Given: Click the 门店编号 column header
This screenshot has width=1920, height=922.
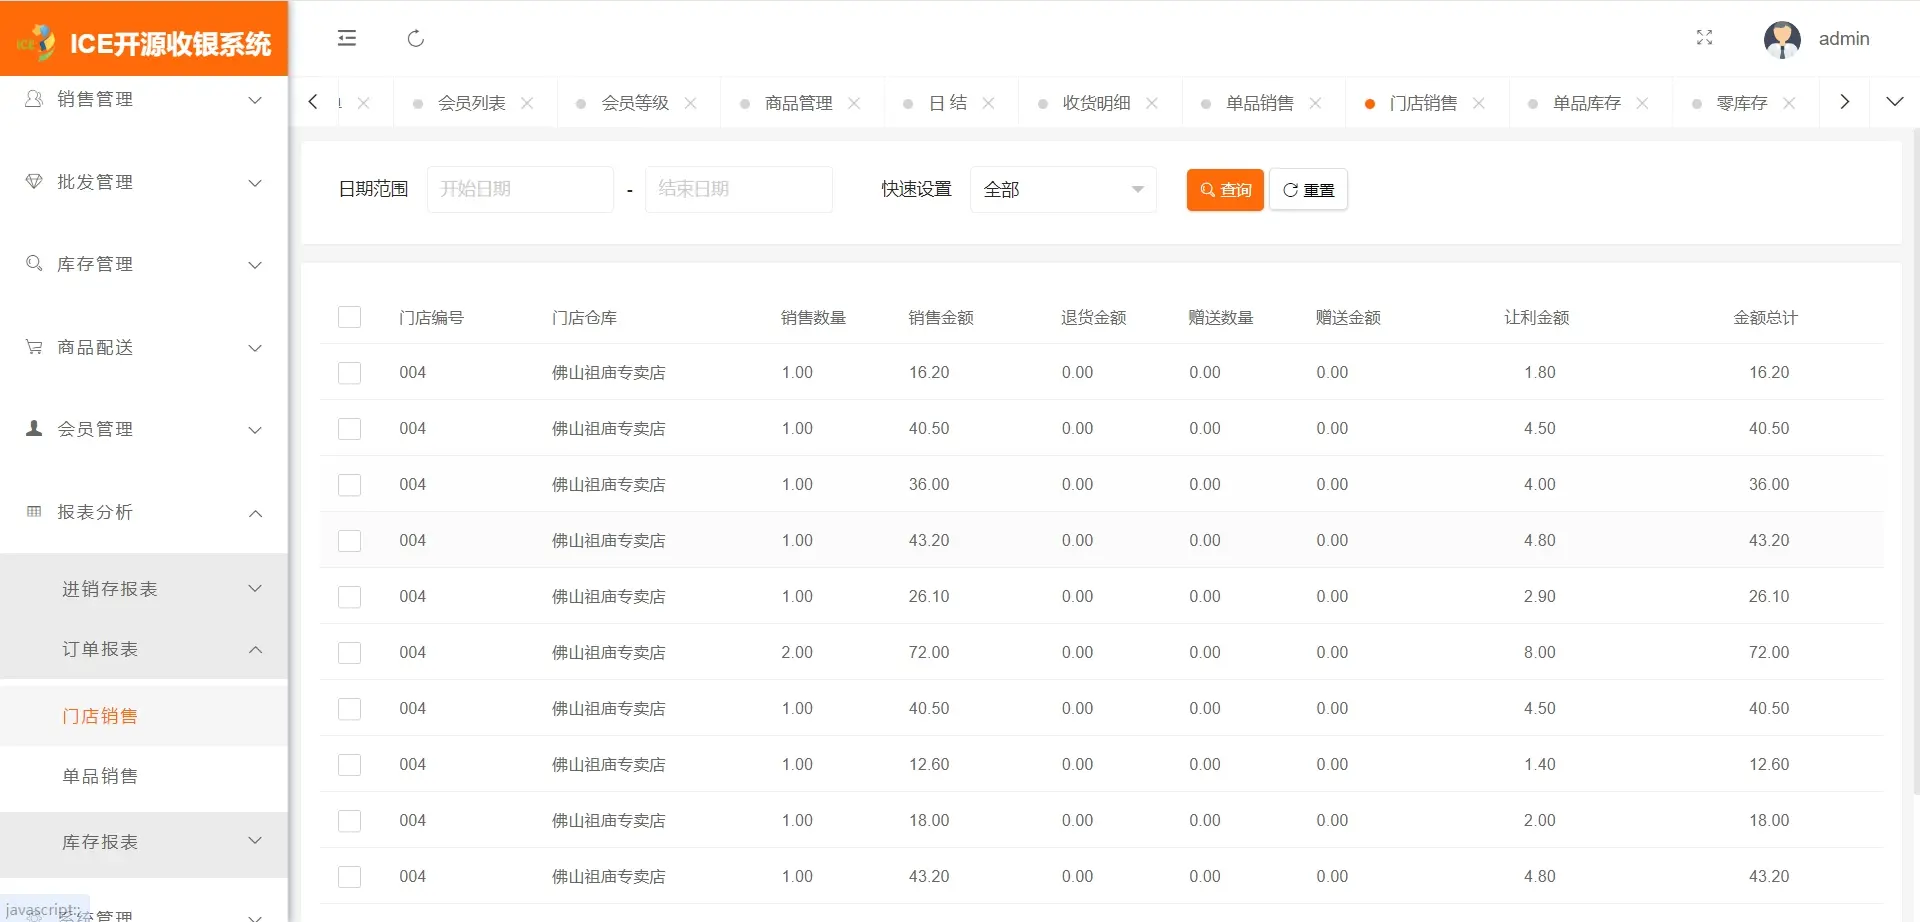Looking at the screenshot, I should coord(431,317).
